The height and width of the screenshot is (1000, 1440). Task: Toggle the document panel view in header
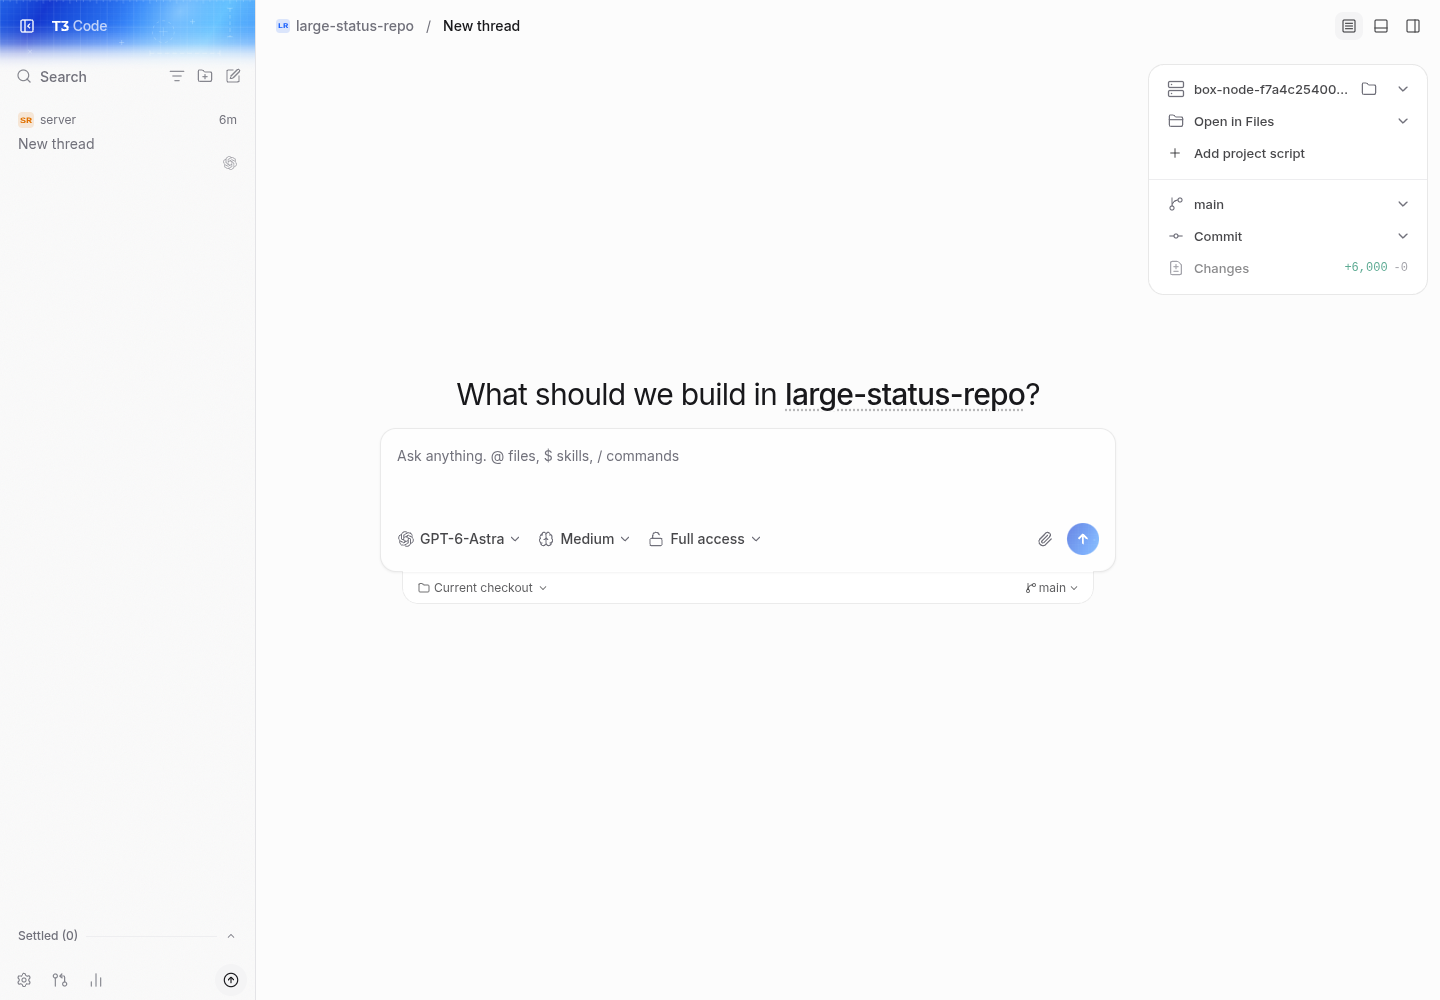[1349, 26]
